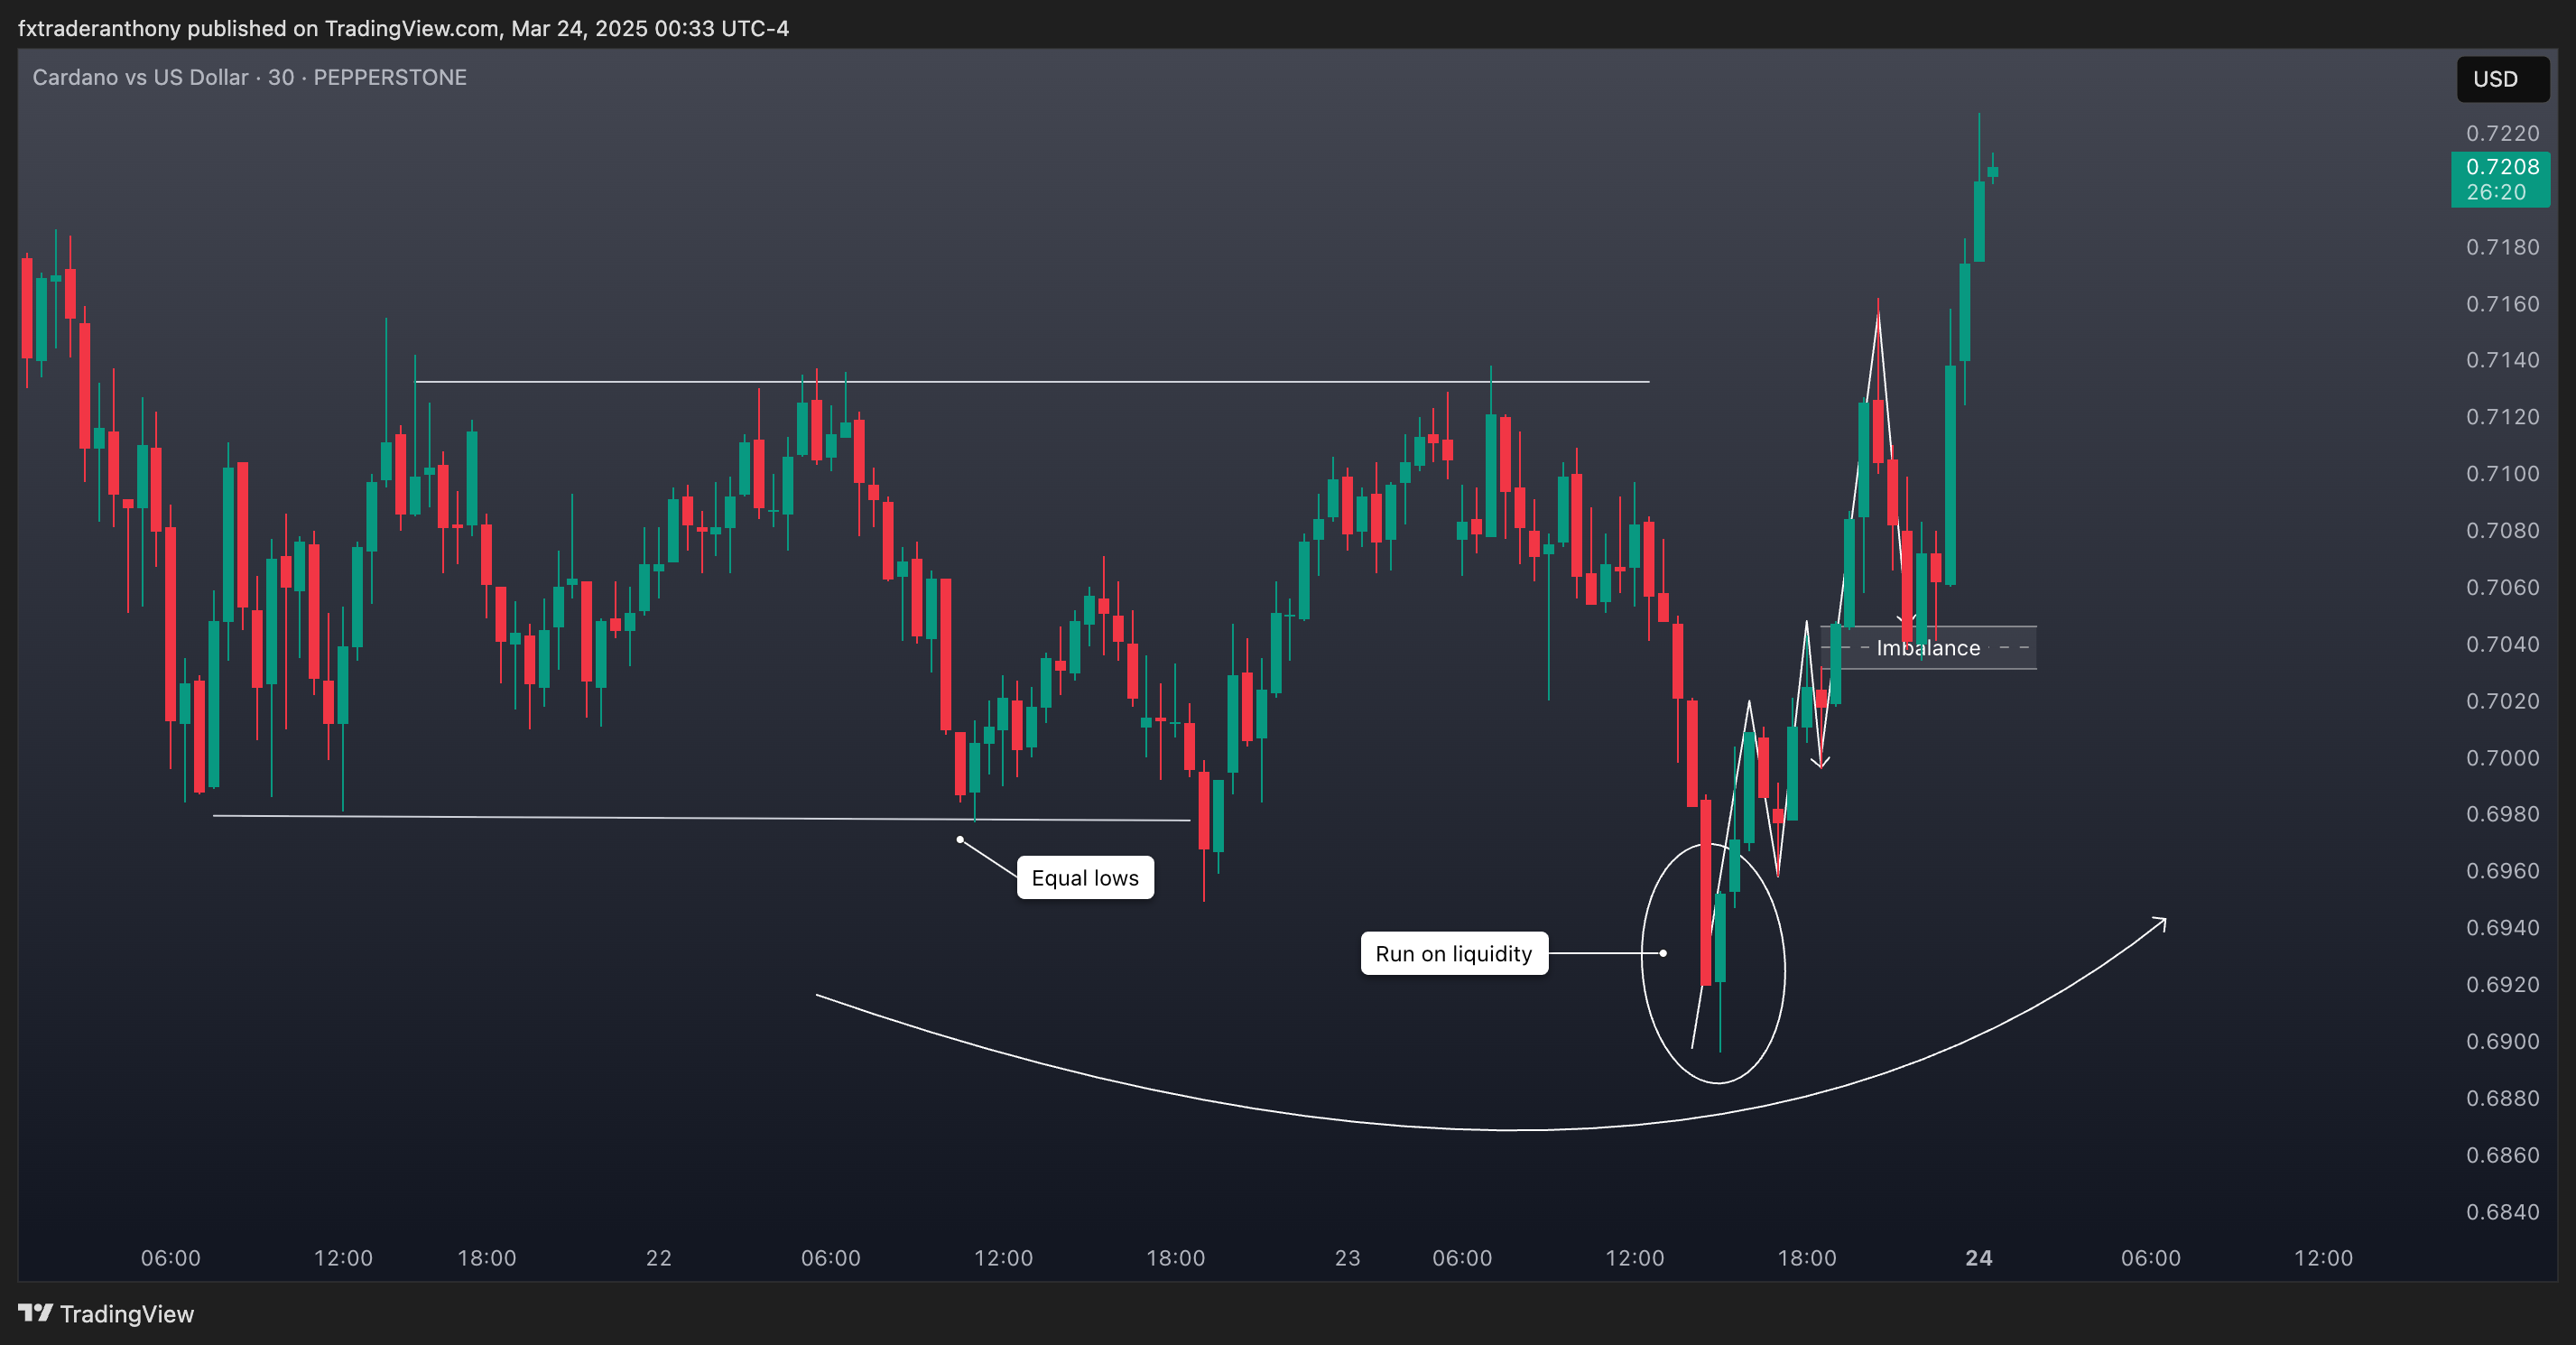The width and height of the screenshot is (2576, 1345).
Task: Click price axis label 0.7180
Action: 2502,247
